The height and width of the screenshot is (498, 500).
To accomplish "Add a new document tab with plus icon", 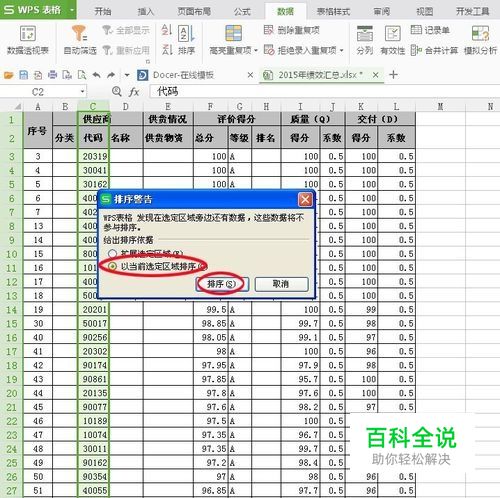I will [393, 75].
